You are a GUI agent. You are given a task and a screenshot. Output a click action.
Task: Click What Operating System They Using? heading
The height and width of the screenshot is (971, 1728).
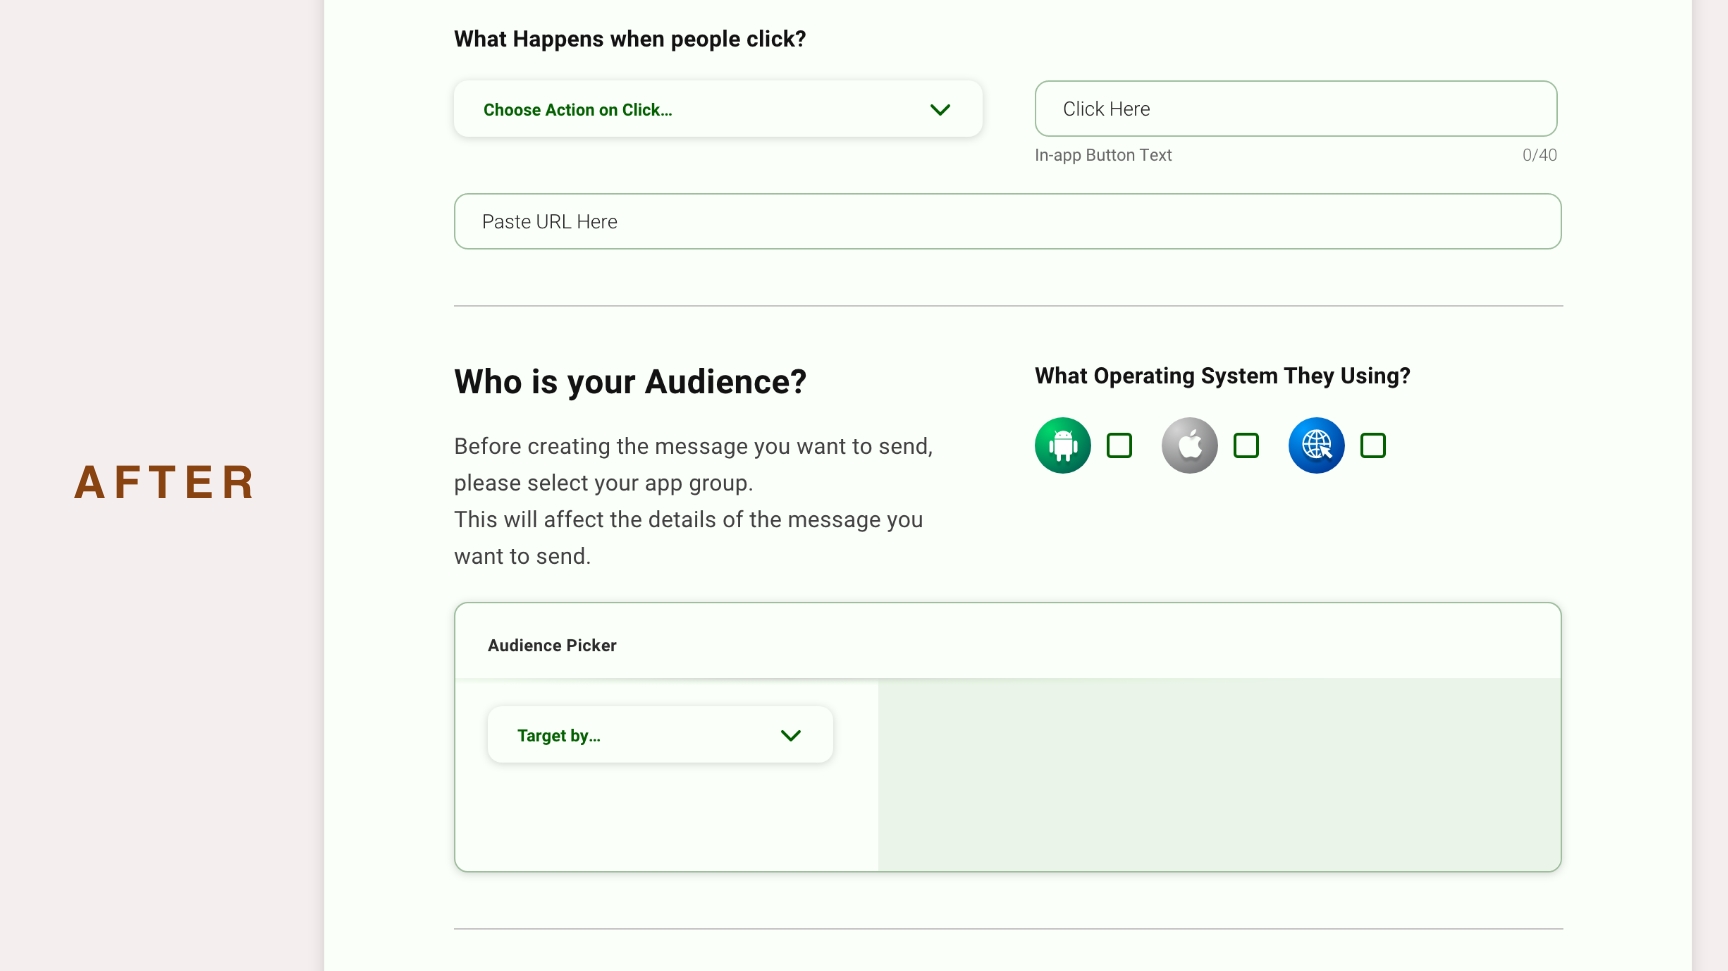tap(1222, 376)
